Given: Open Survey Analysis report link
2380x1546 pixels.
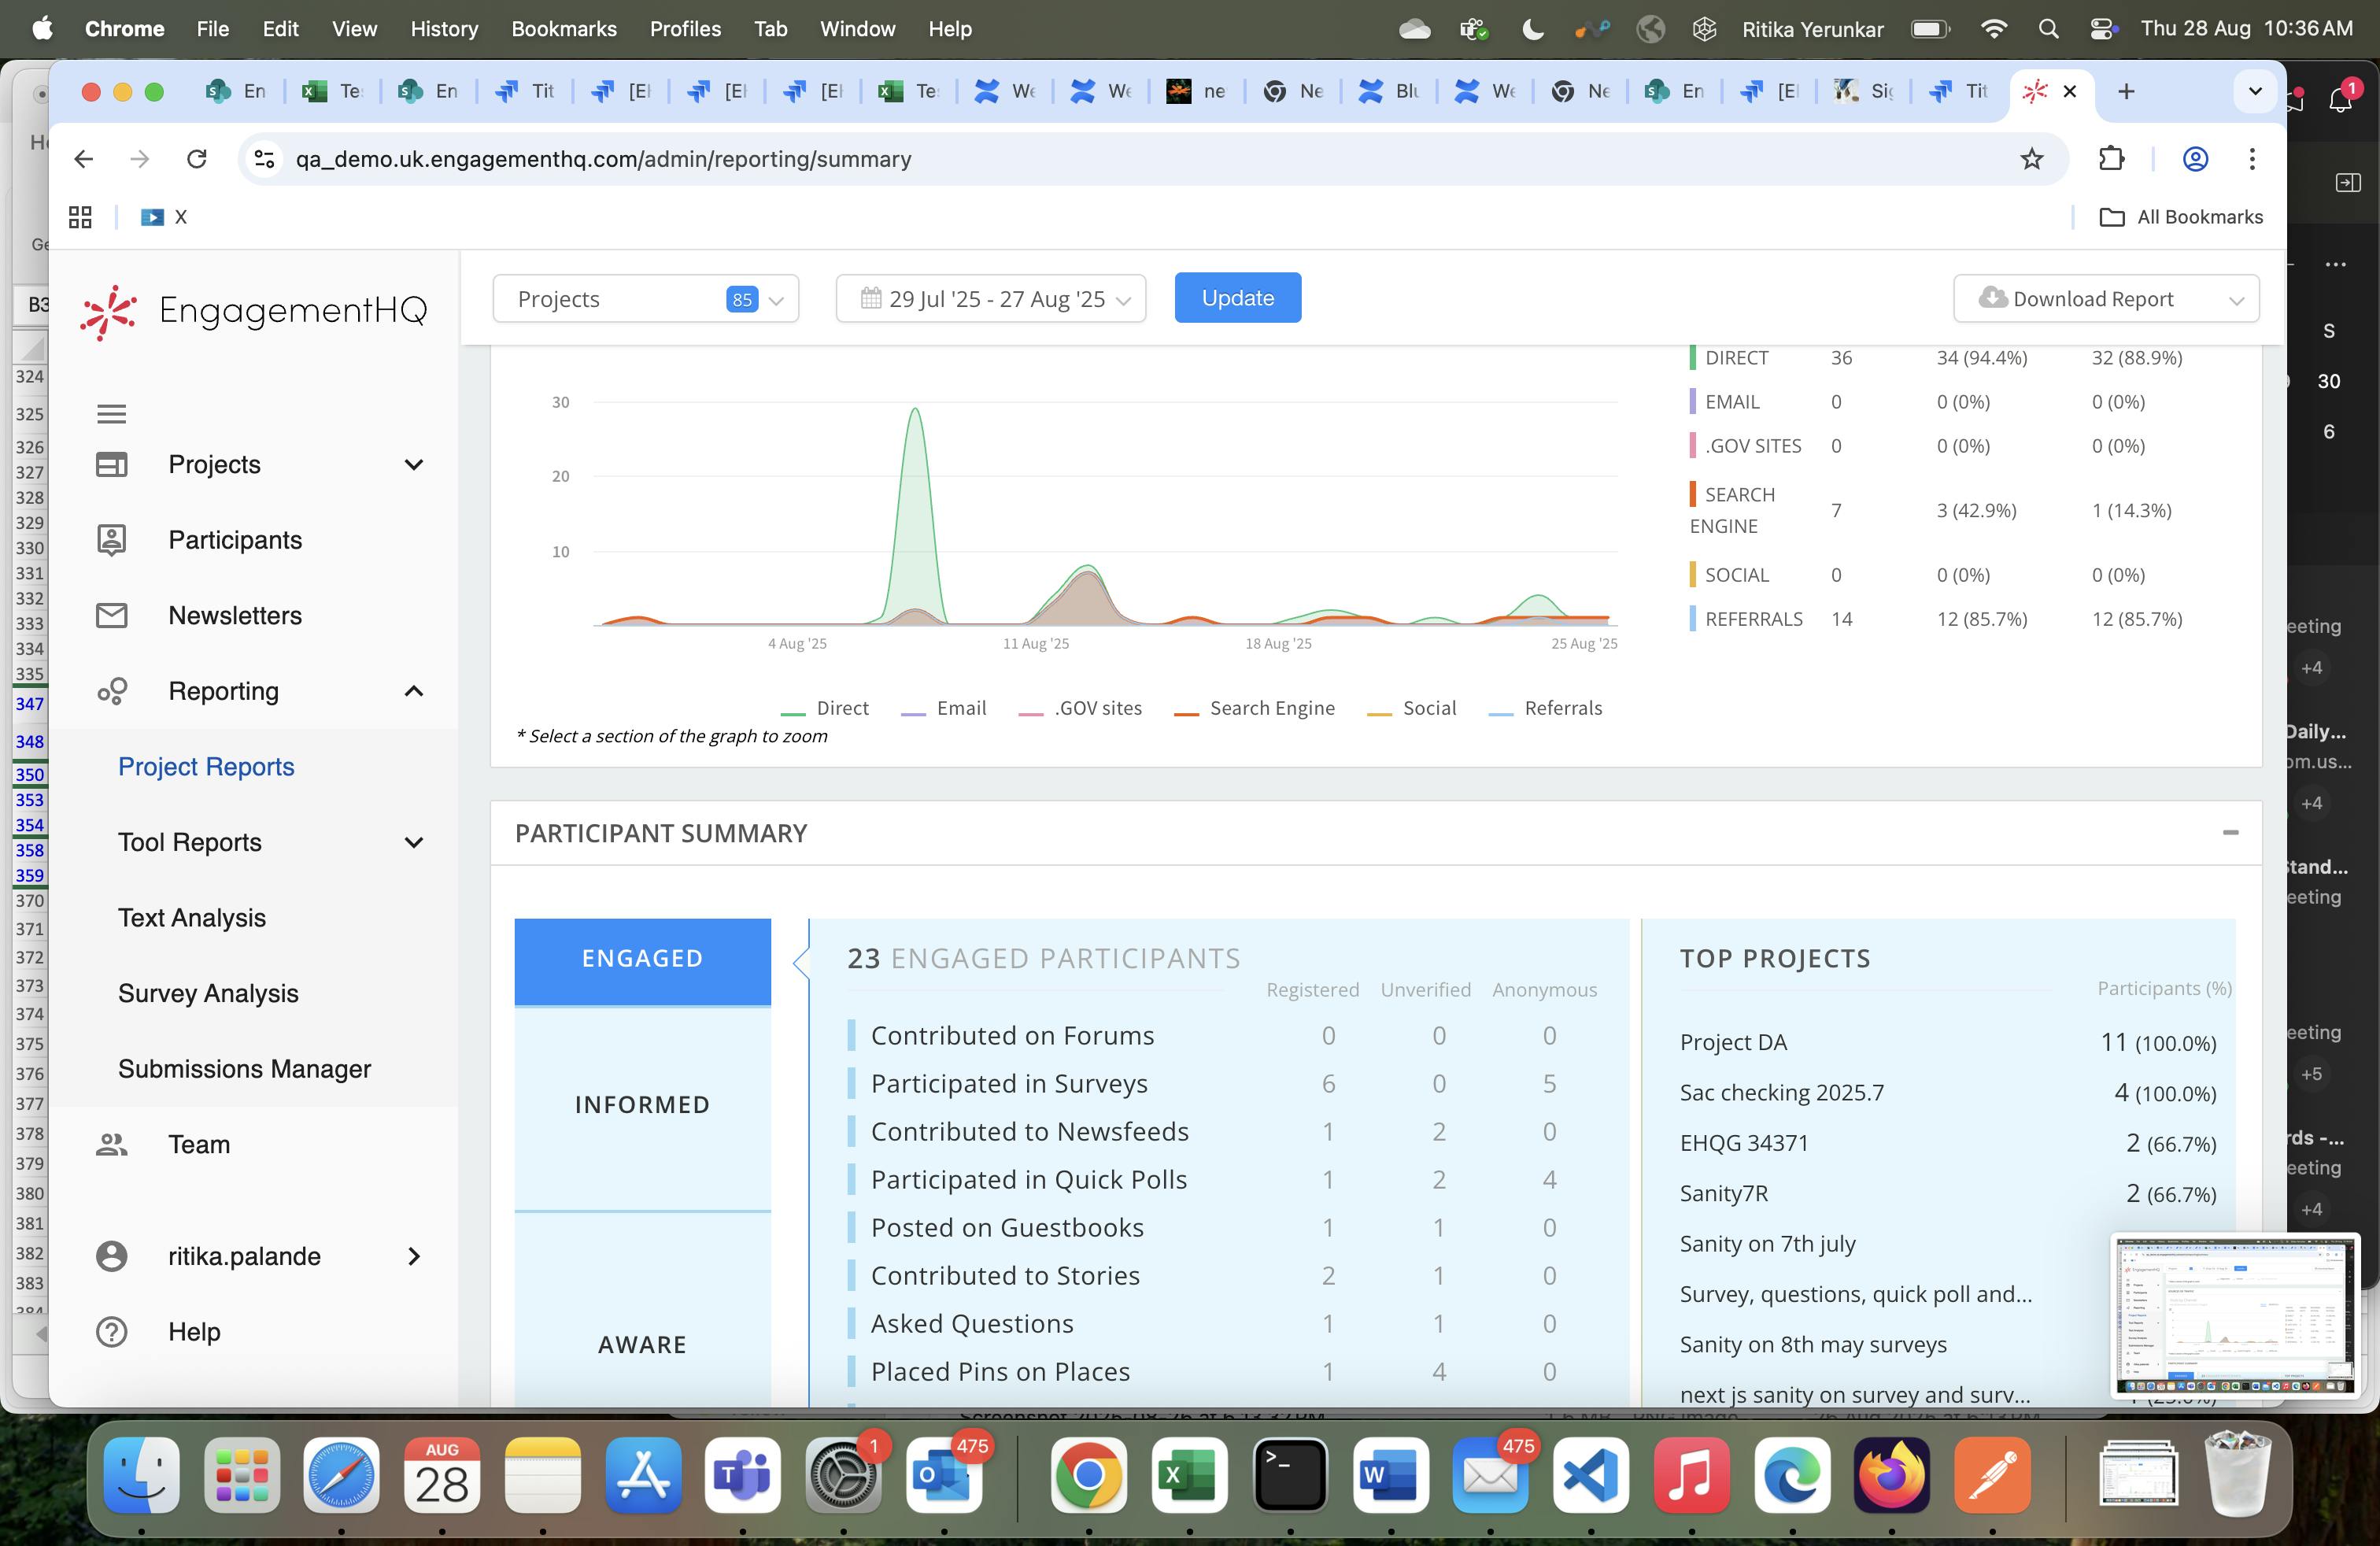Looking at the screenshot, I should point(208,993).
